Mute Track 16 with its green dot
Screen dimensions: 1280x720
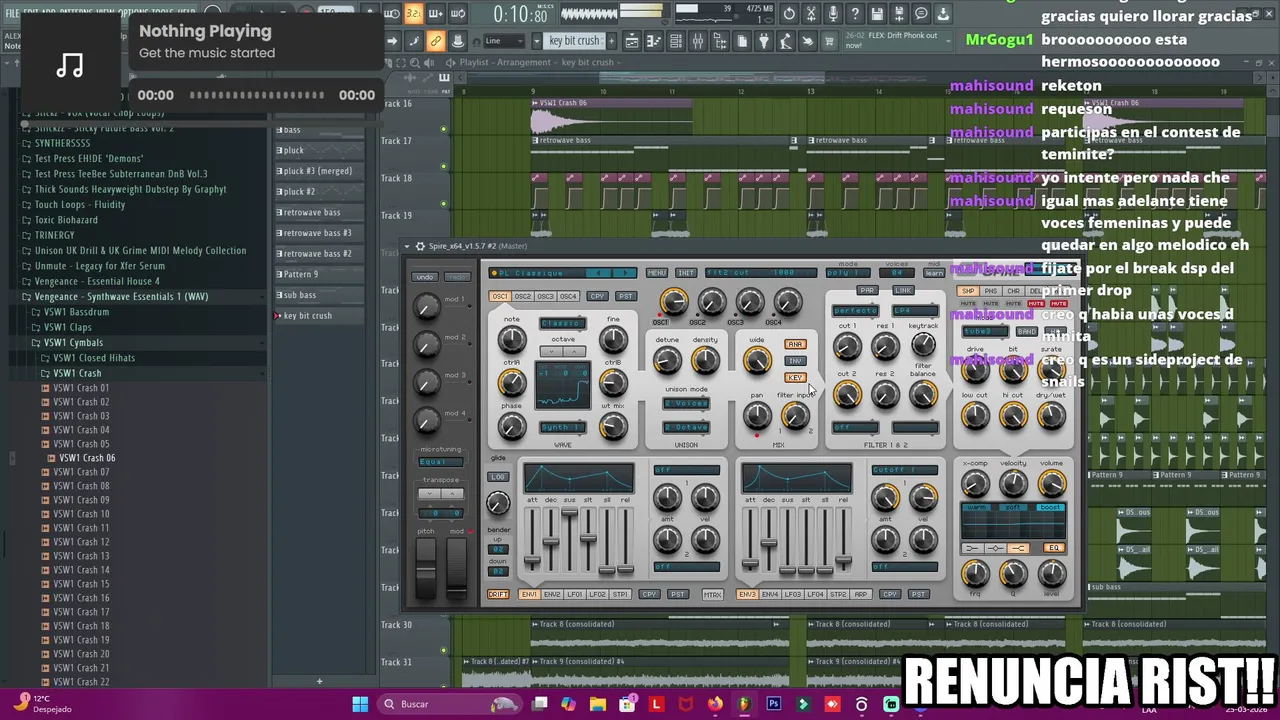coord(443,129)
